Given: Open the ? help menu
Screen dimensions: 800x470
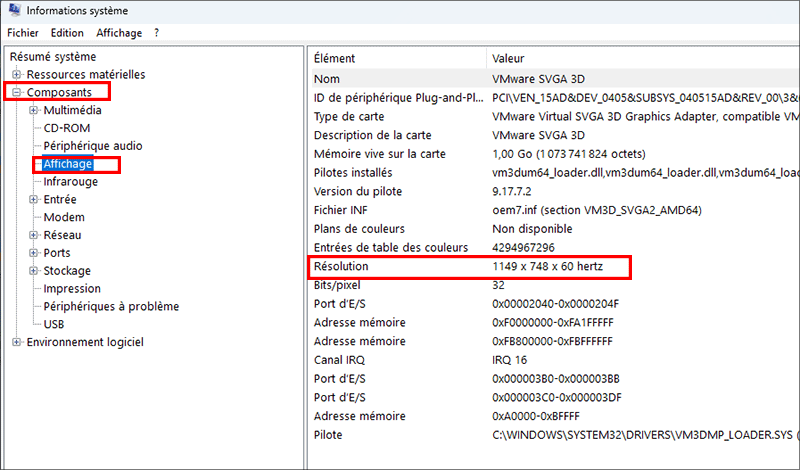Looking at the screenshot, I should 157,33.
